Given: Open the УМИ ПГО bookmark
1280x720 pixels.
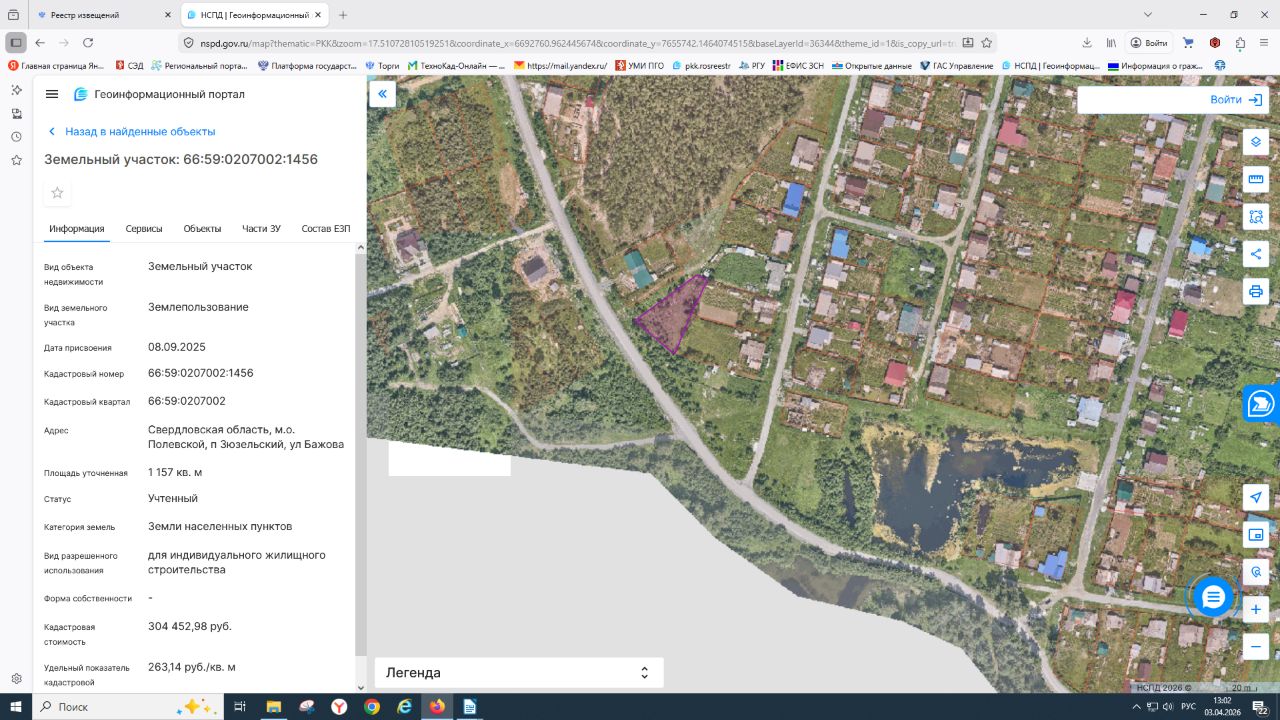Looking at the screenshot, I should pos(639,66).
